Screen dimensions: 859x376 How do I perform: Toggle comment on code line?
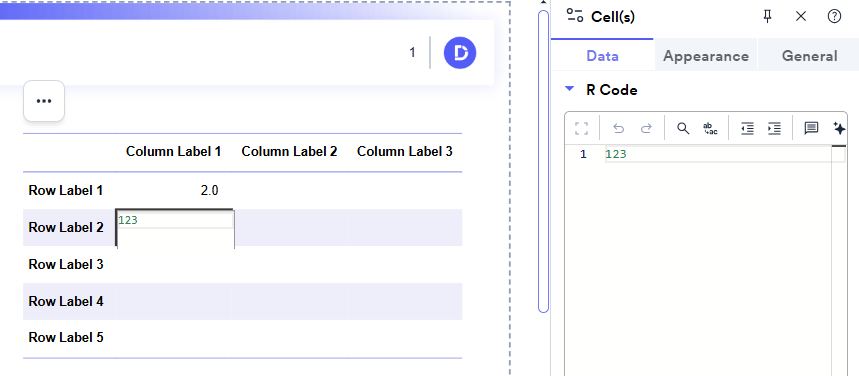pyautogui.click(x=811, y=128)
